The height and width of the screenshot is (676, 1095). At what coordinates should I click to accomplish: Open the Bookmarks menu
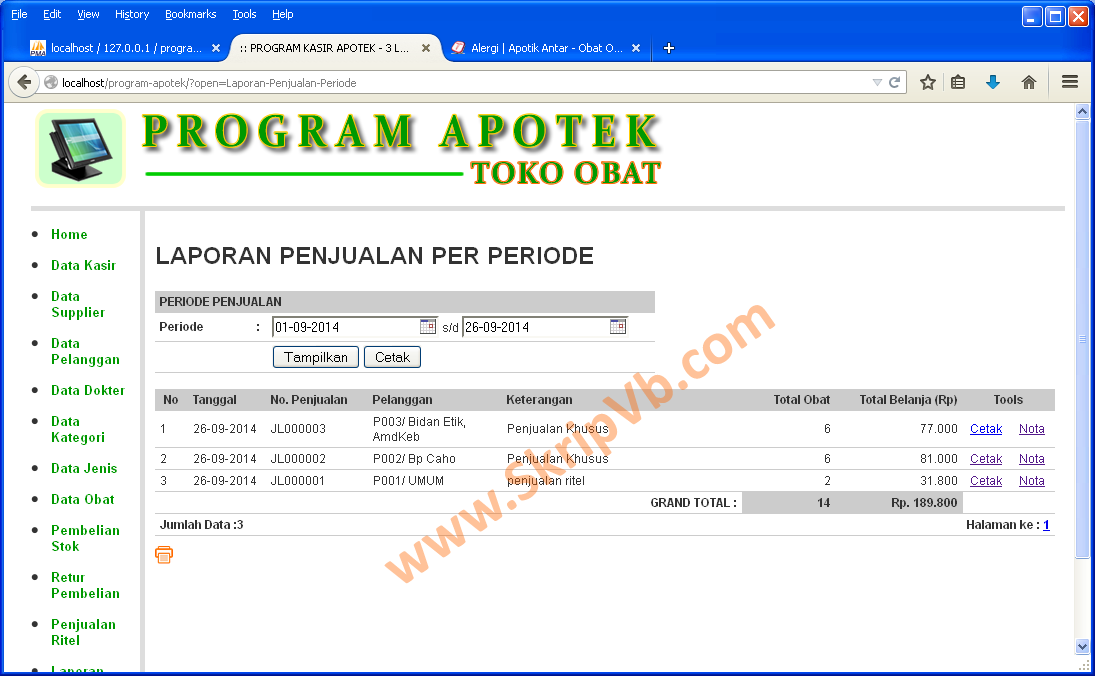click(x=190, y=14)
